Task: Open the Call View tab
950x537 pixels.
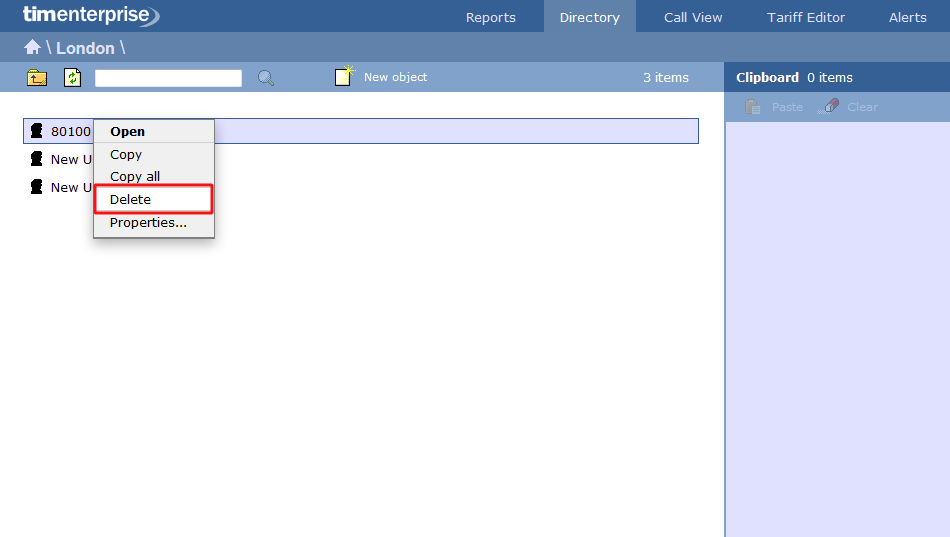Action: pyautogui.click(x=693, y=17)
